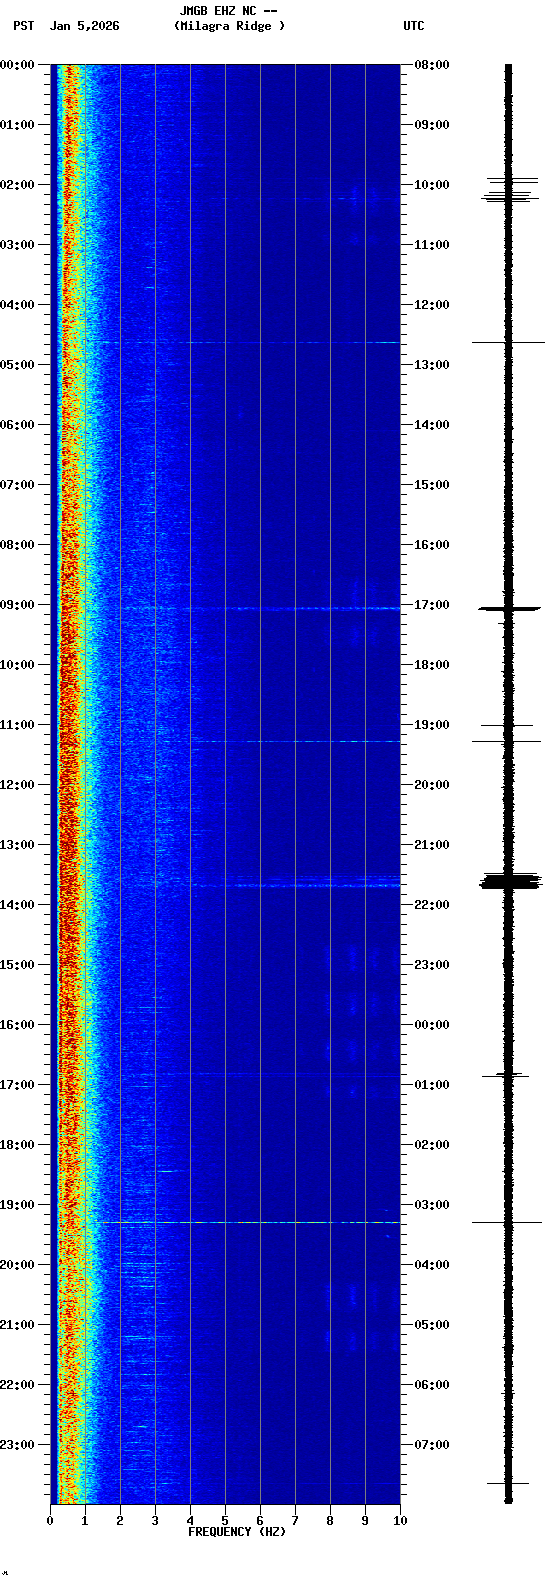Click the 12:00 PST label on left axis

[18, 785]
